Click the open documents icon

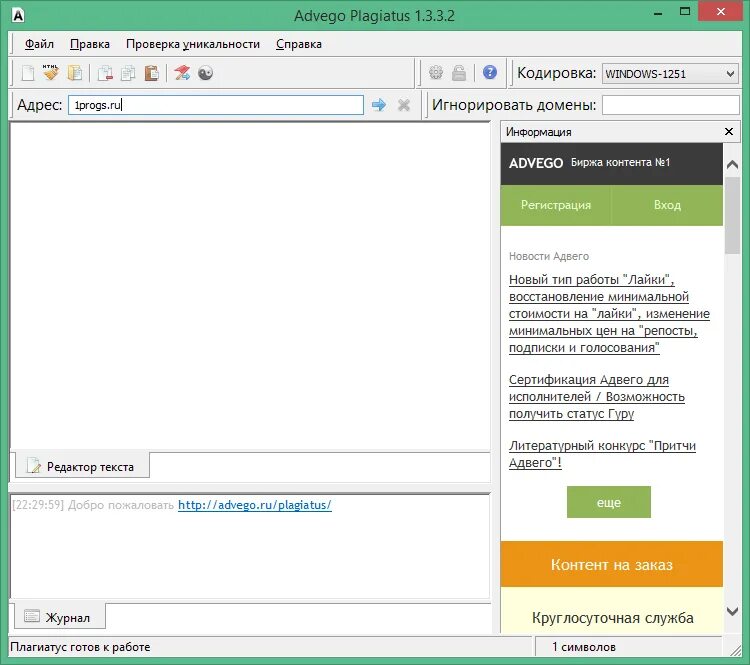click(75, 73)
